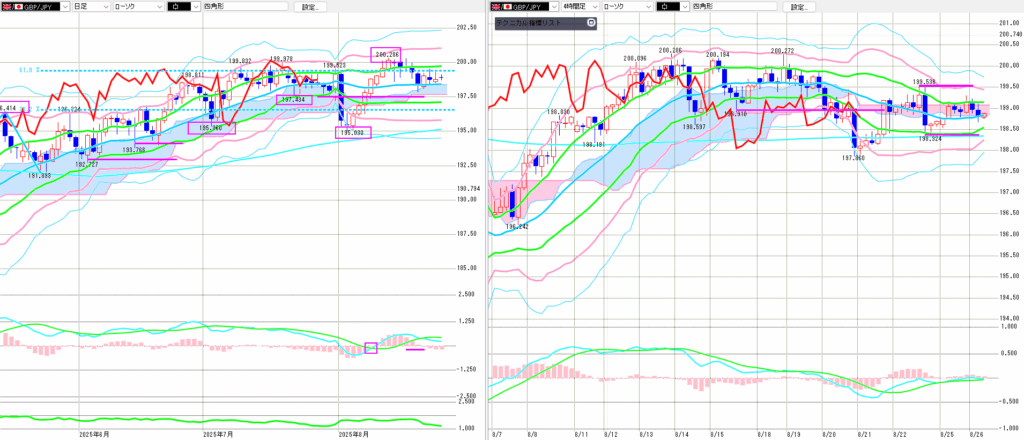Click the 設定 button on the 4-hour chart
The width and height of the screenshot is (1024, 440).
[x=798, y=7]
